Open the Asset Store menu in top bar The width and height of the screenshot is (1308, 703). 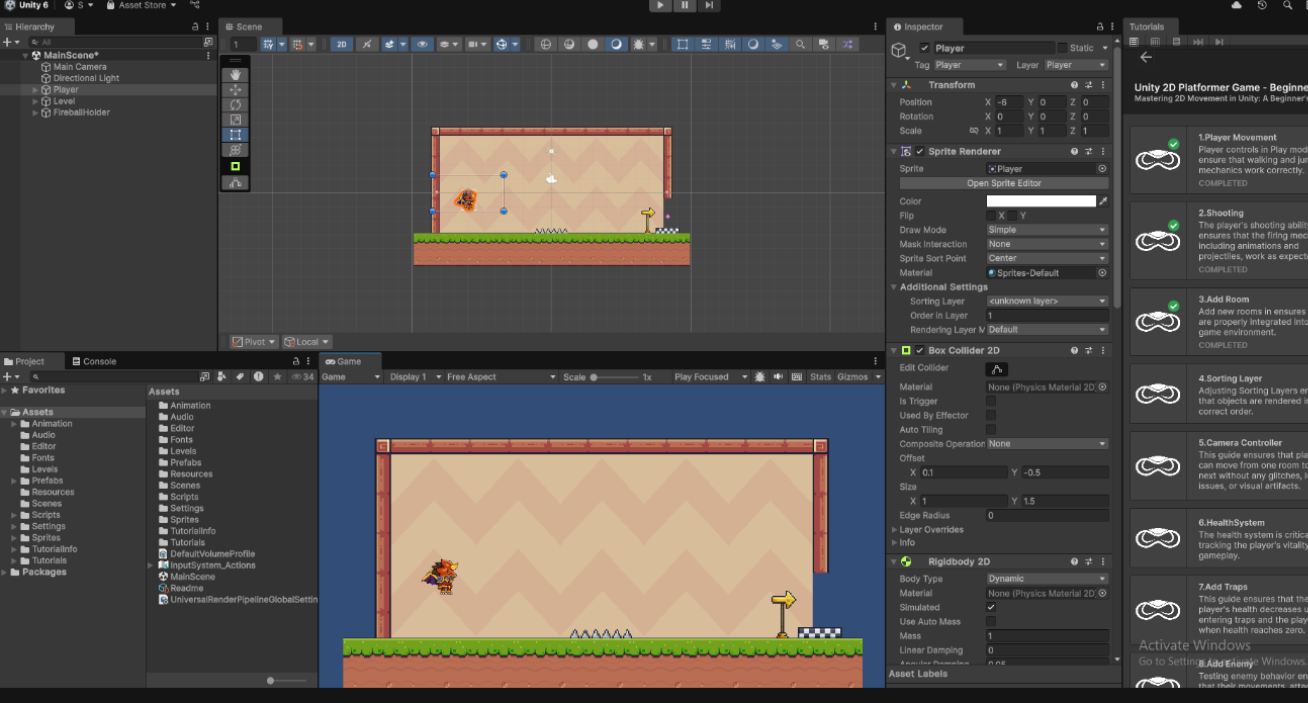(x=143, y=6)
